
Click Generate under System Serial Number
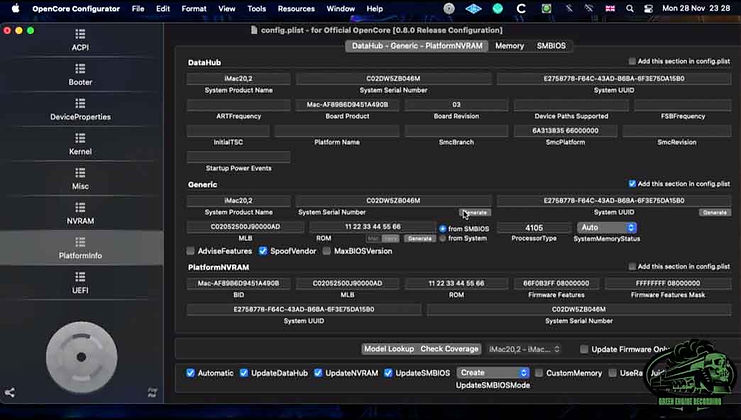(475, 213)
